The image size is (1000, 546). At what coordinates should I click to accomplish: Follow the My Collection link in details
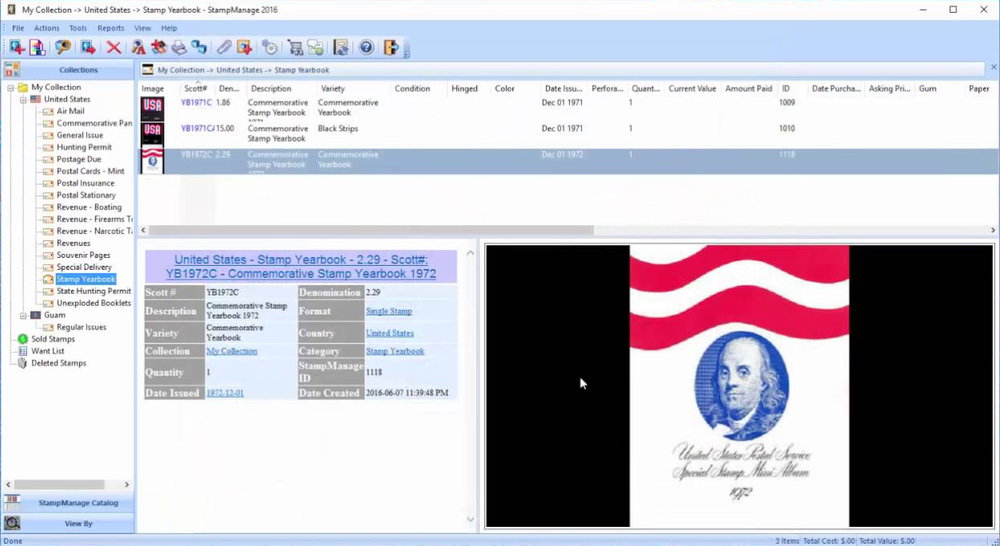(x=232, y=351)
